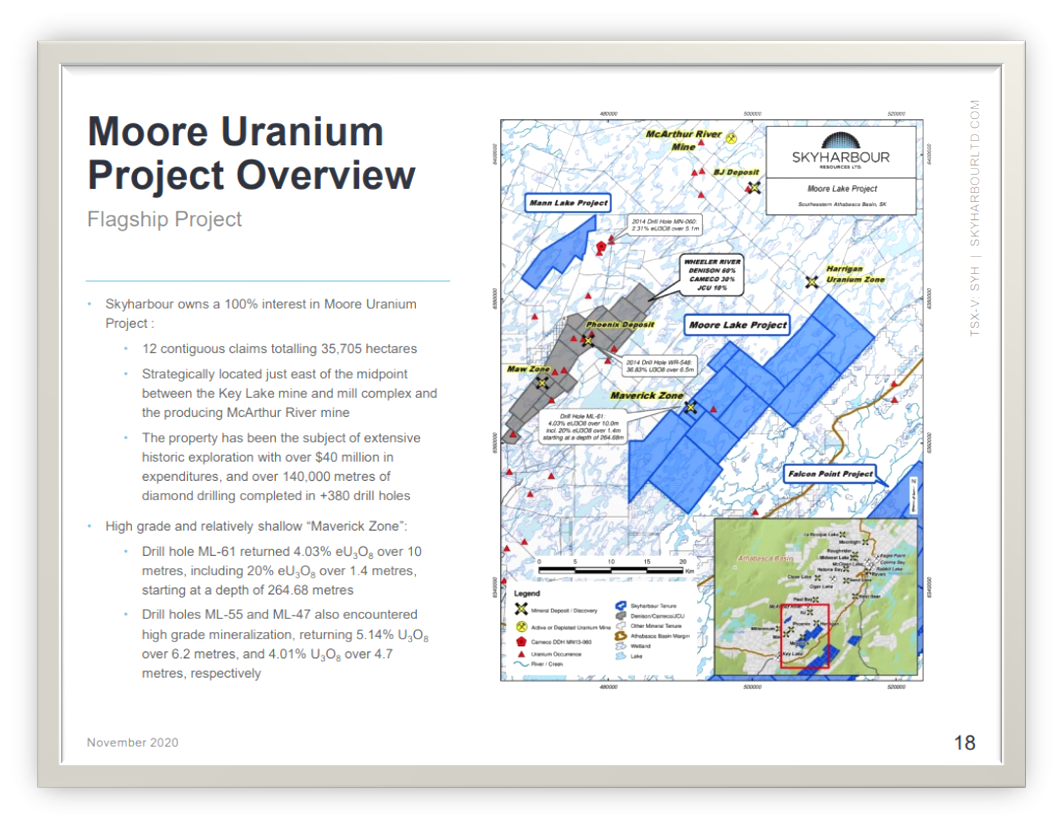Click the Wheeler River ownership callout box
Screen dimensions: 1062x829
pos(712,274)
